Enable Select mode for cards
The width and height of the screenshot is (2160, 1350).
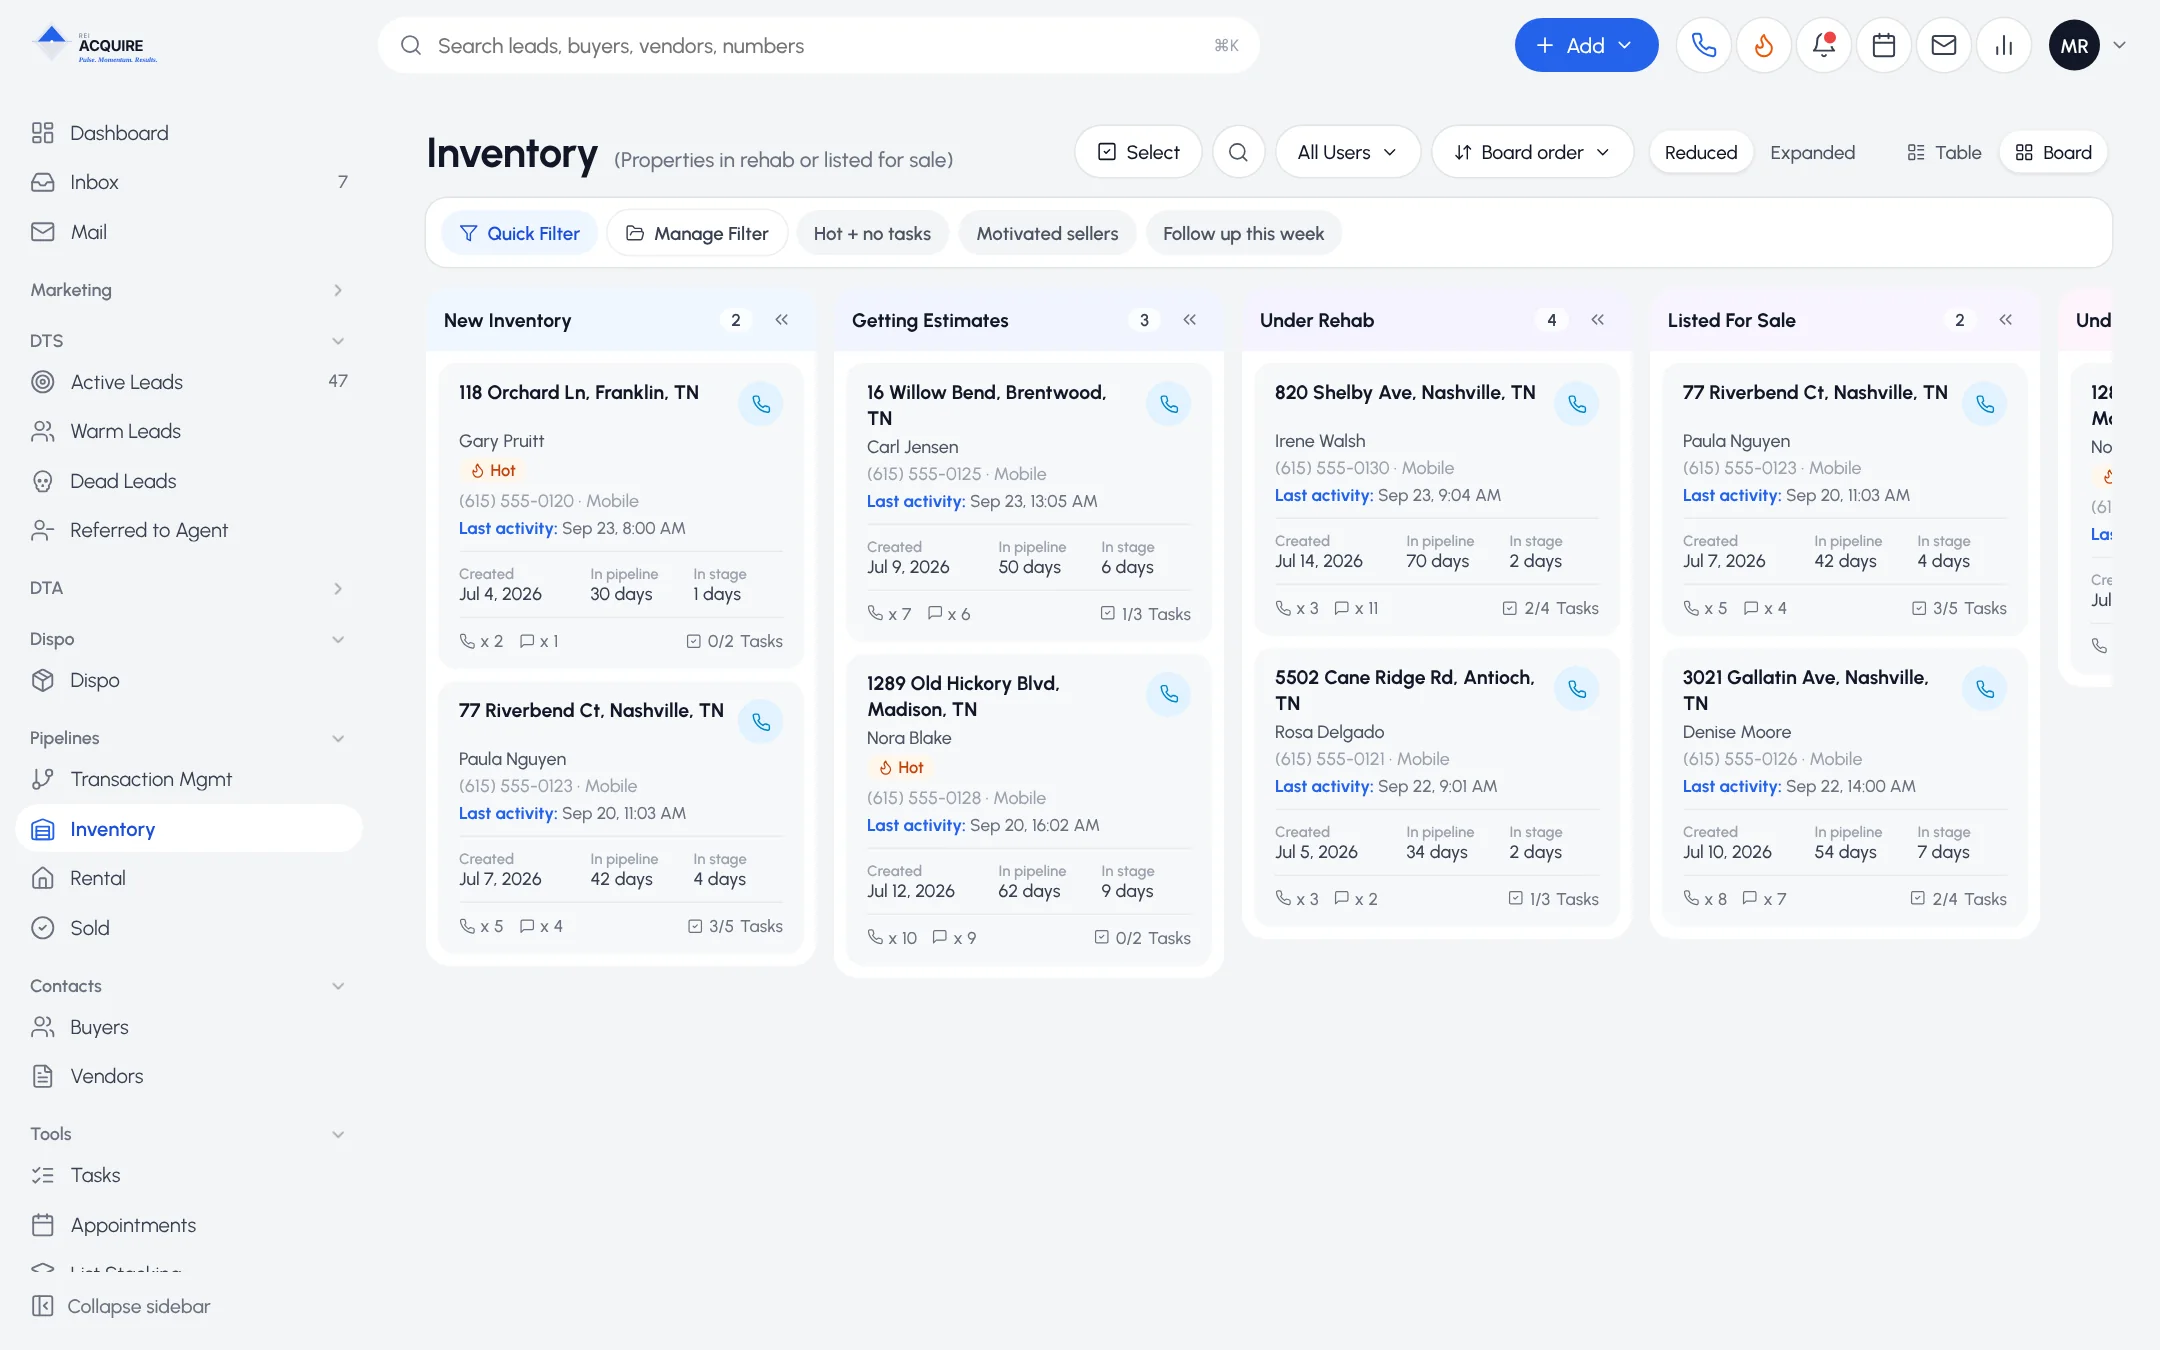pyautogui.click(x=1138, y=152)
